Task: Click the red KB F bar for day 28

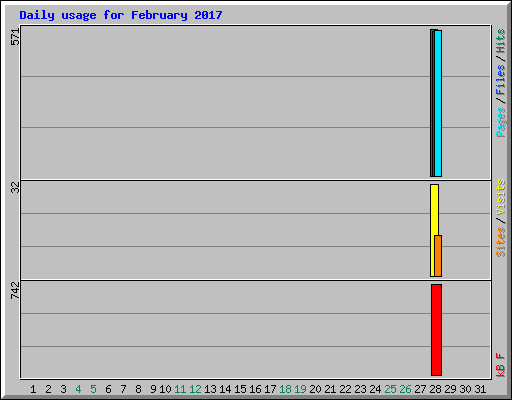Action: 436,330
